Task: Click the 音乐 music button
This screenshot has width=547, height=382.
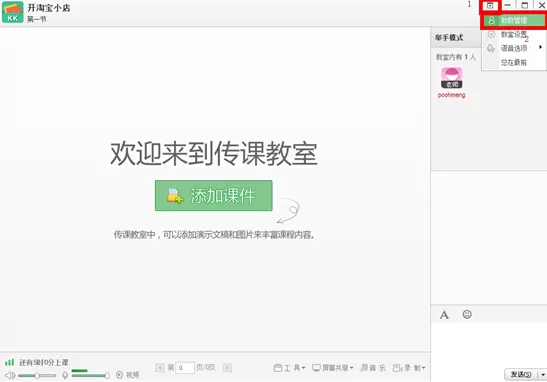Action: (x=373, y=368)
